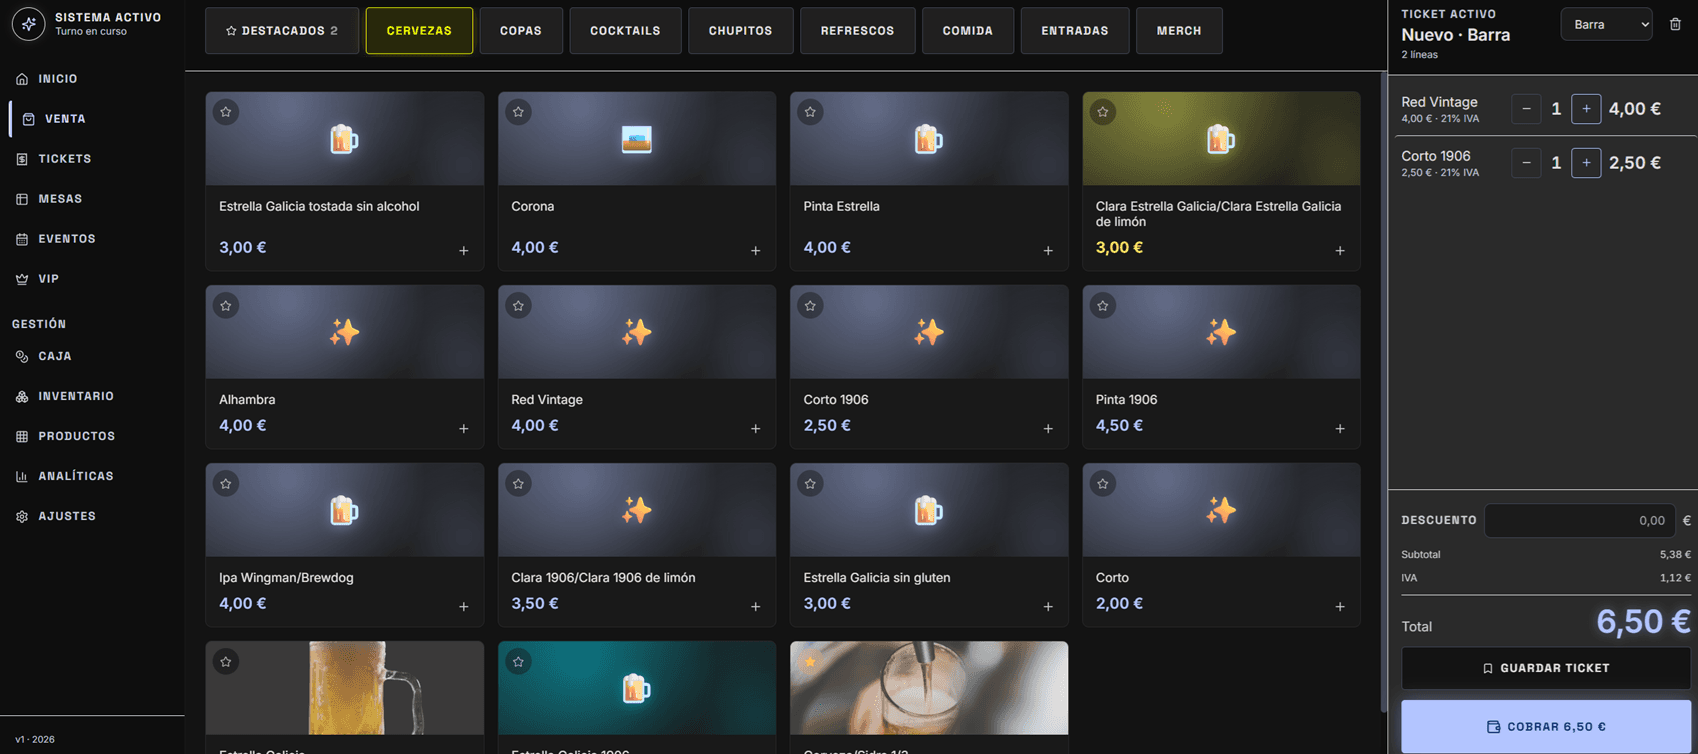1698x754 pixels.
Task: Add Clara 1906 de limón via plus icon
Action: pos(756,607)
